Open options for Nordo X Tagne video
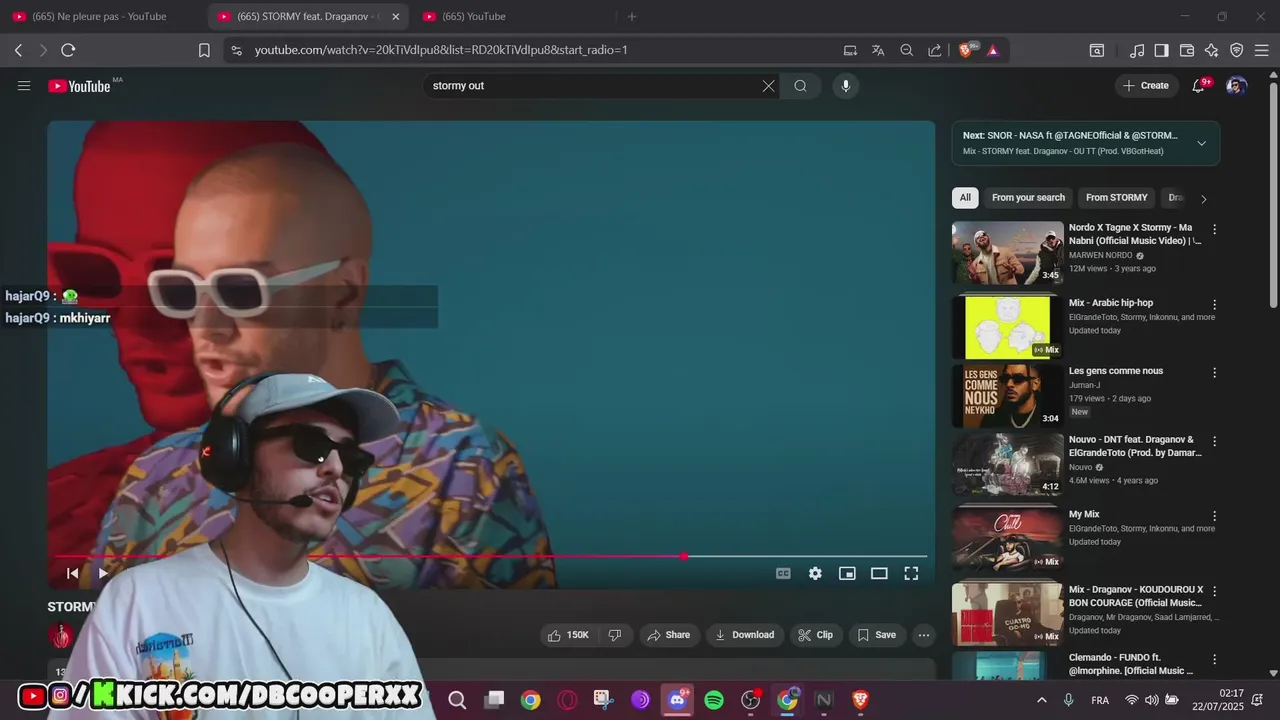The height and width of the screenshot is (720, 1280). tap(1215, 230)
